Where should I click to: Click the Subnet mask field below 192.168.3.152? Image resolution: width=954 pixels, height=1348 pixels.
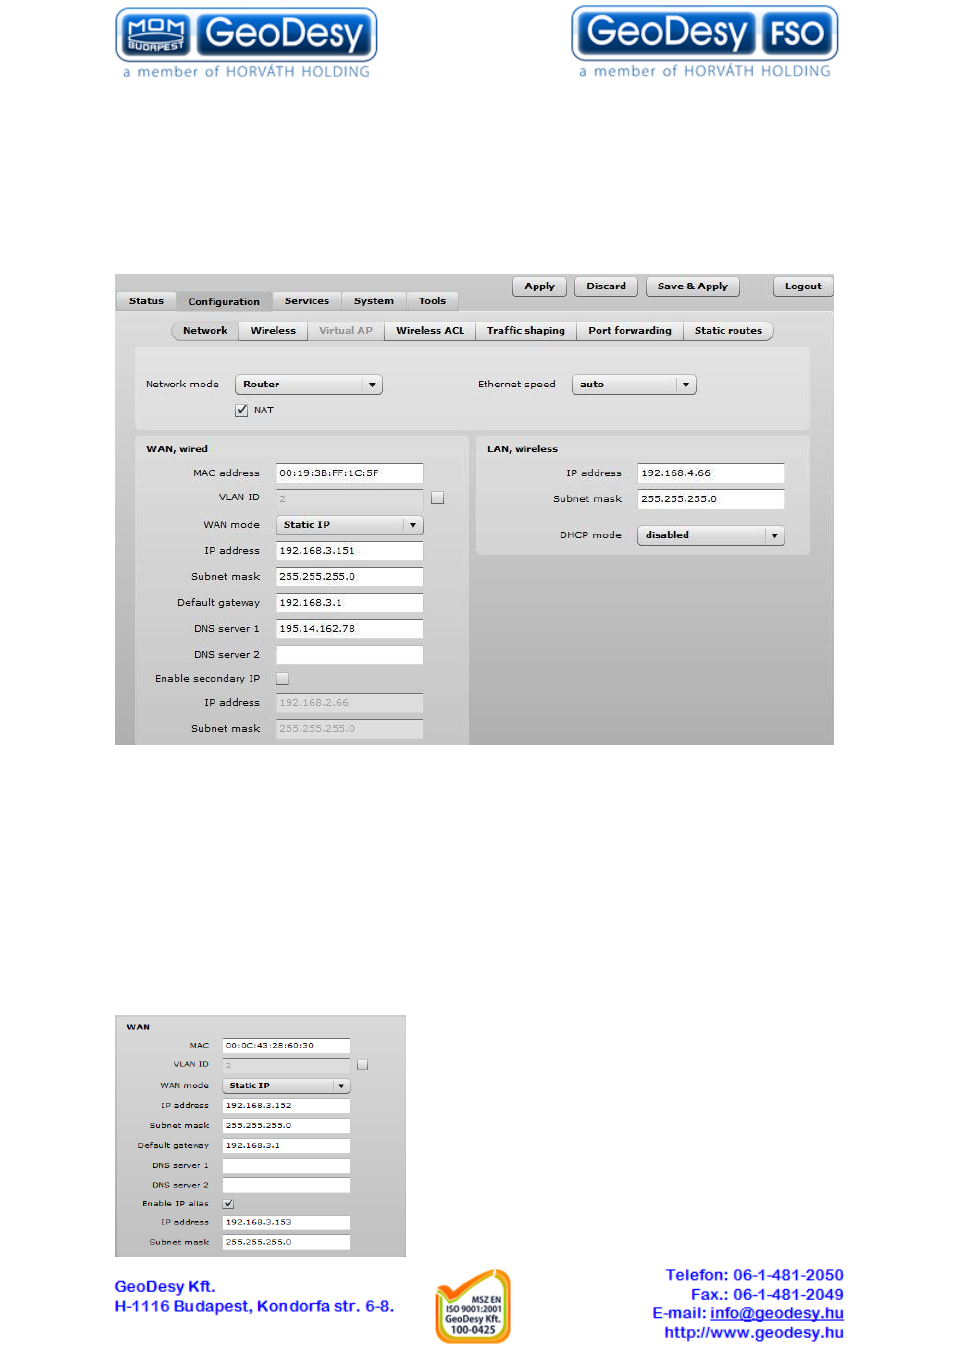coord(286,1126)
